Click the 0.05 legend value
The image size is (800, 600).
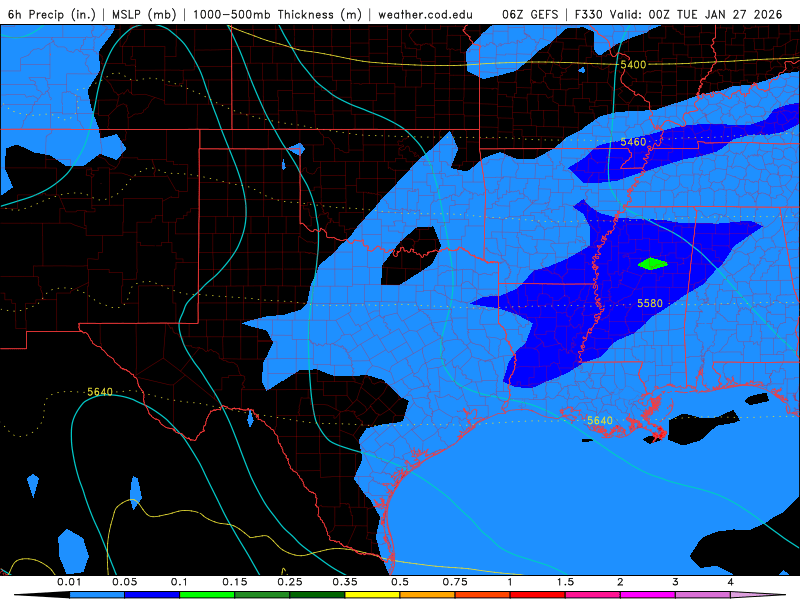(x=124, y=582)
